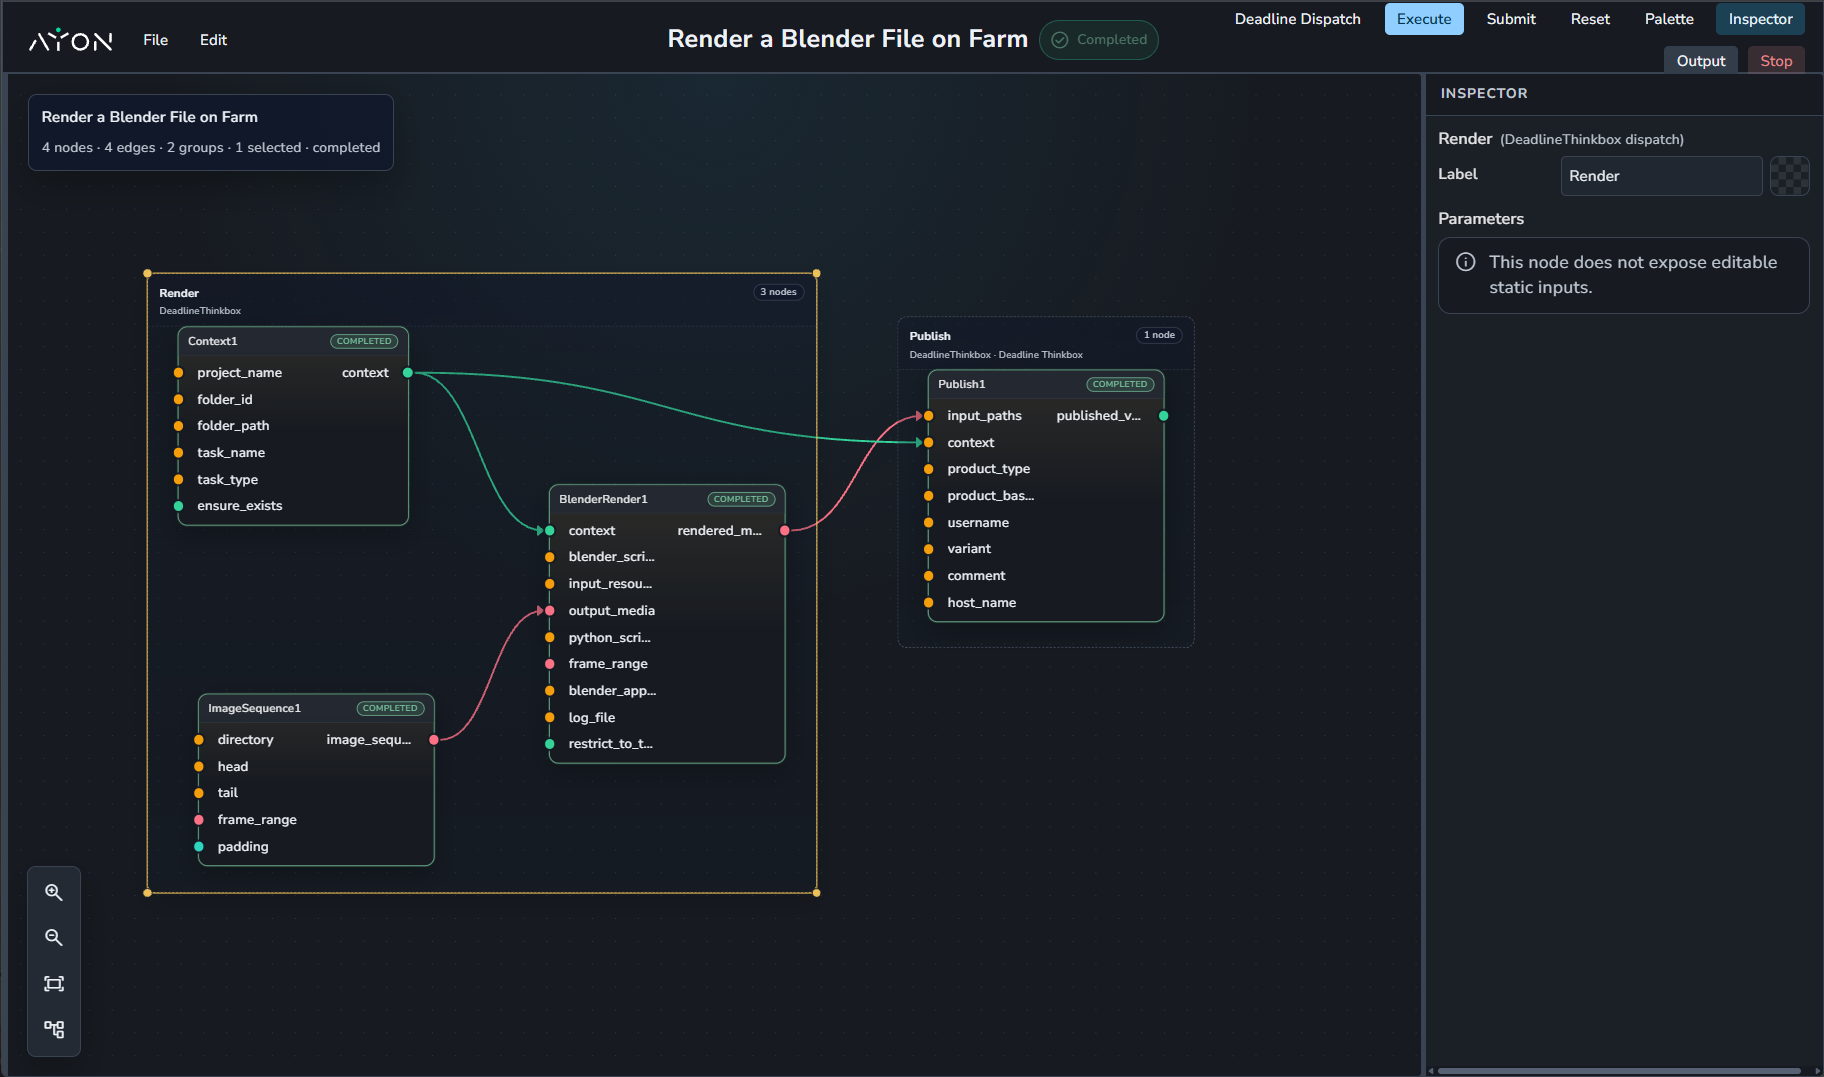Zoom in on the canvas
Screen dimensions: 1824x1077
pos(54,892)
